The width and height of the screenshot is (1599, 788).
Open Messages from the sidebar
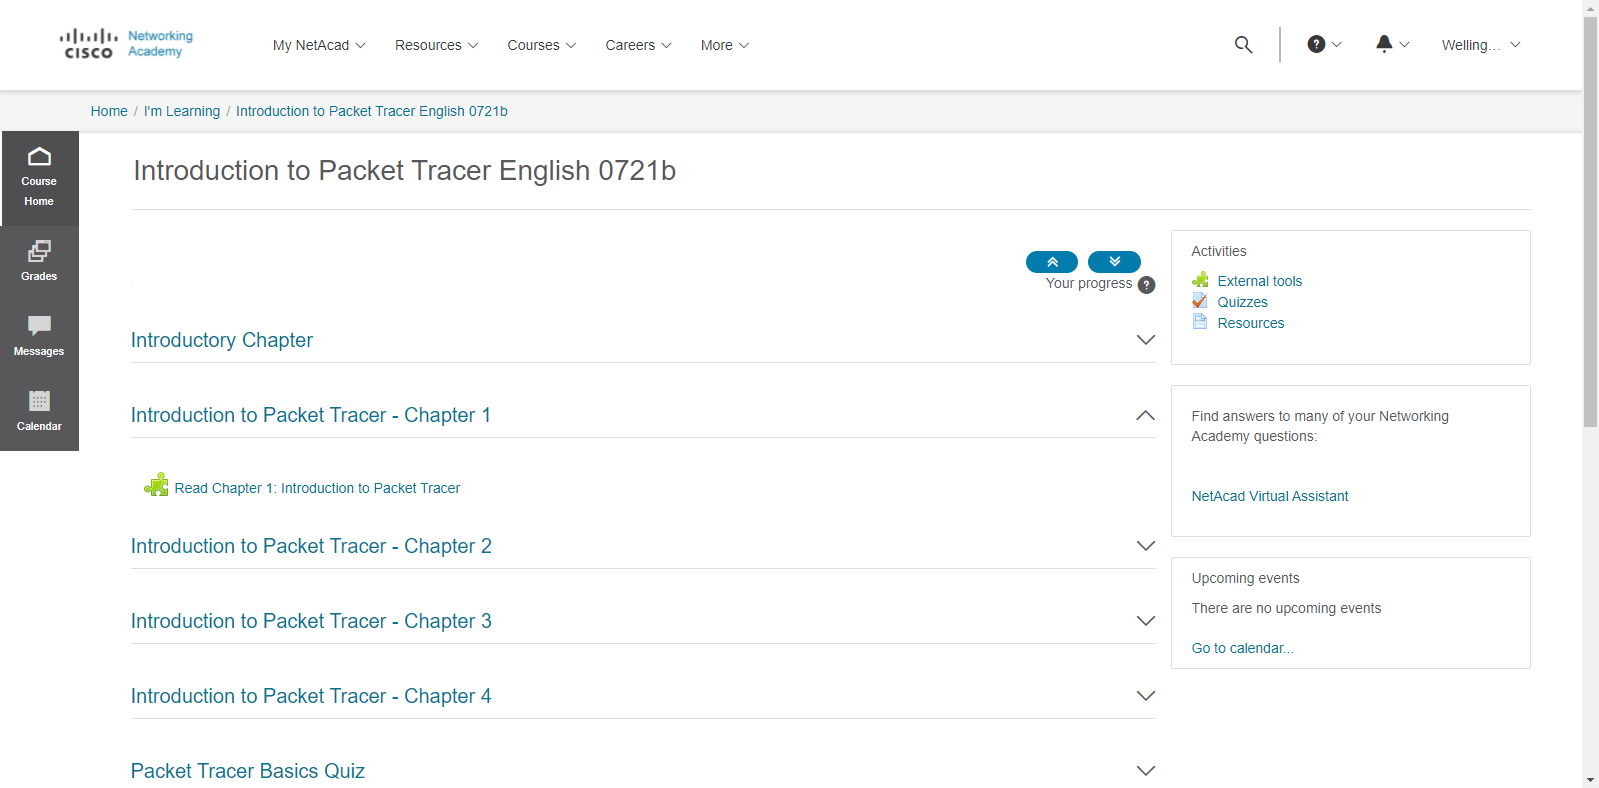(39, 337)
